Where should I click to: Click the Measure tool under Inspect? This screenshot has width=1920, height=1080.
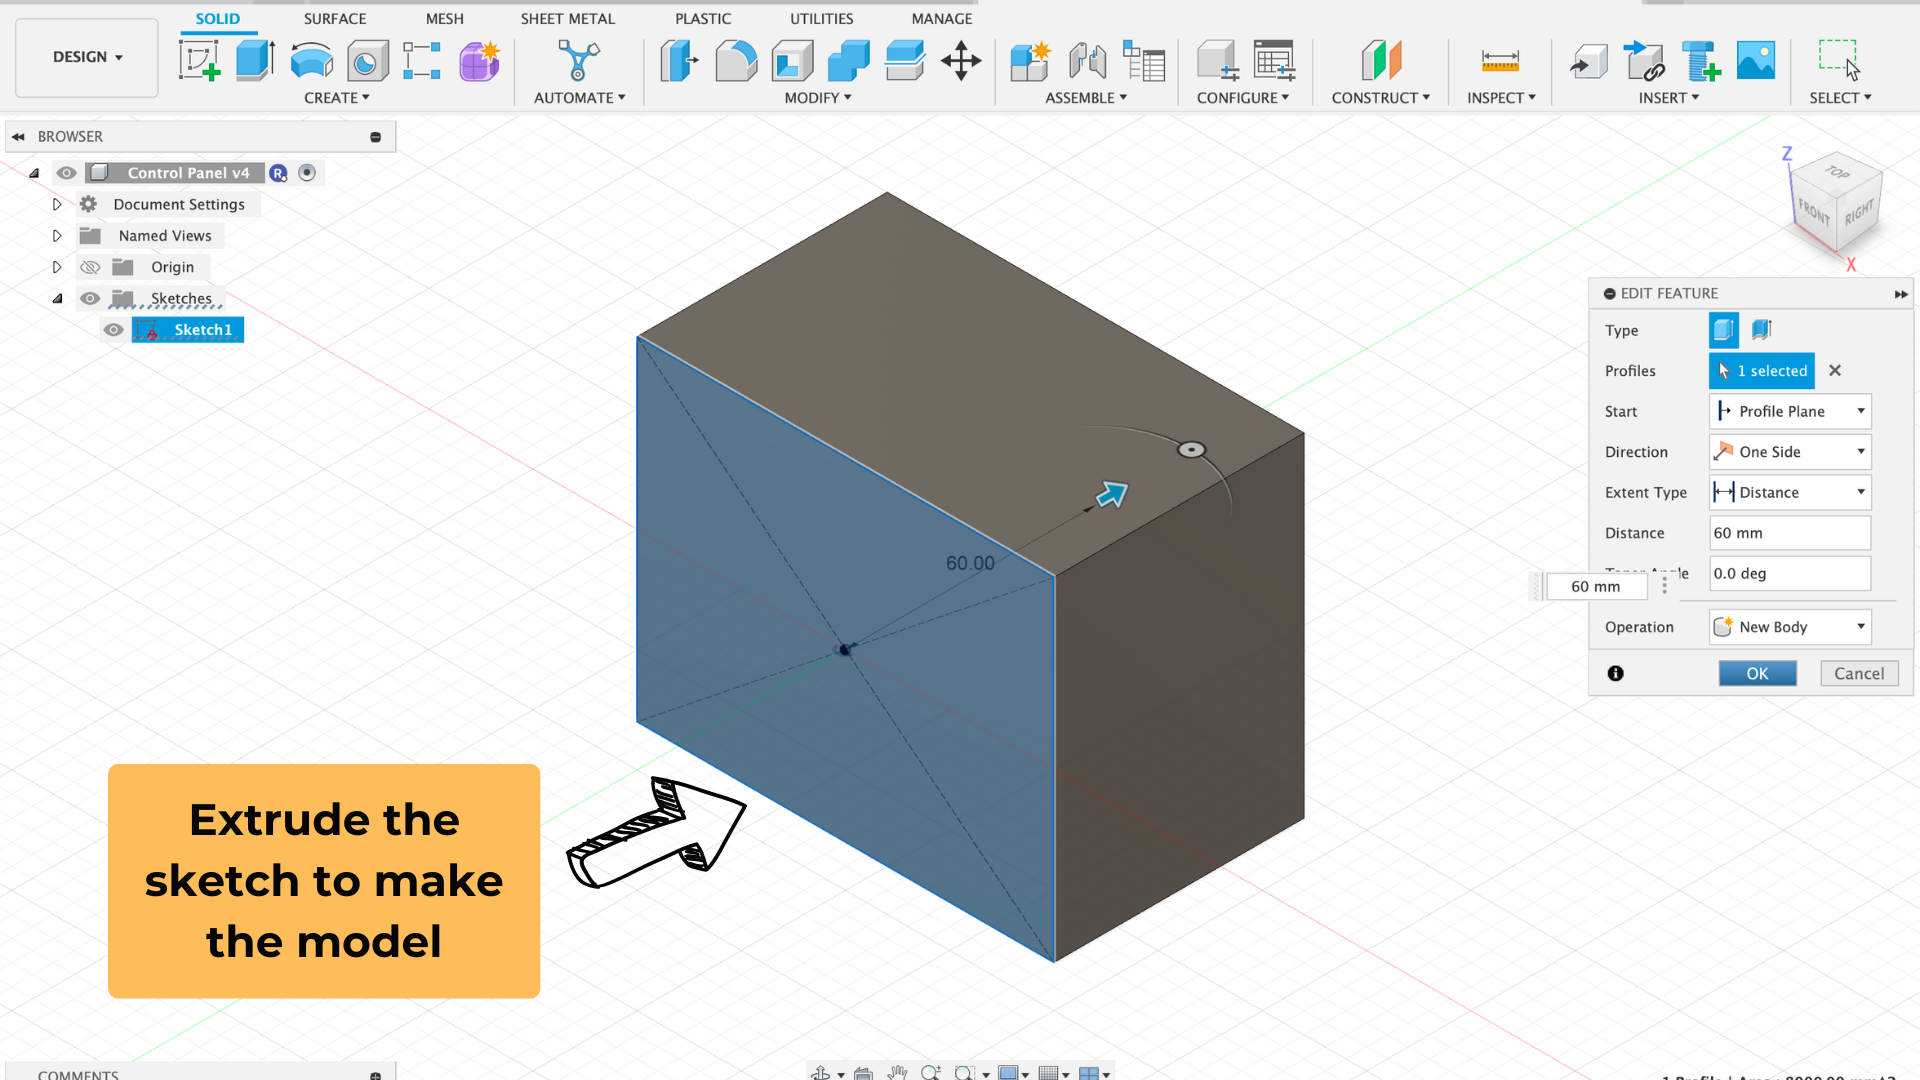(1500, 61)
